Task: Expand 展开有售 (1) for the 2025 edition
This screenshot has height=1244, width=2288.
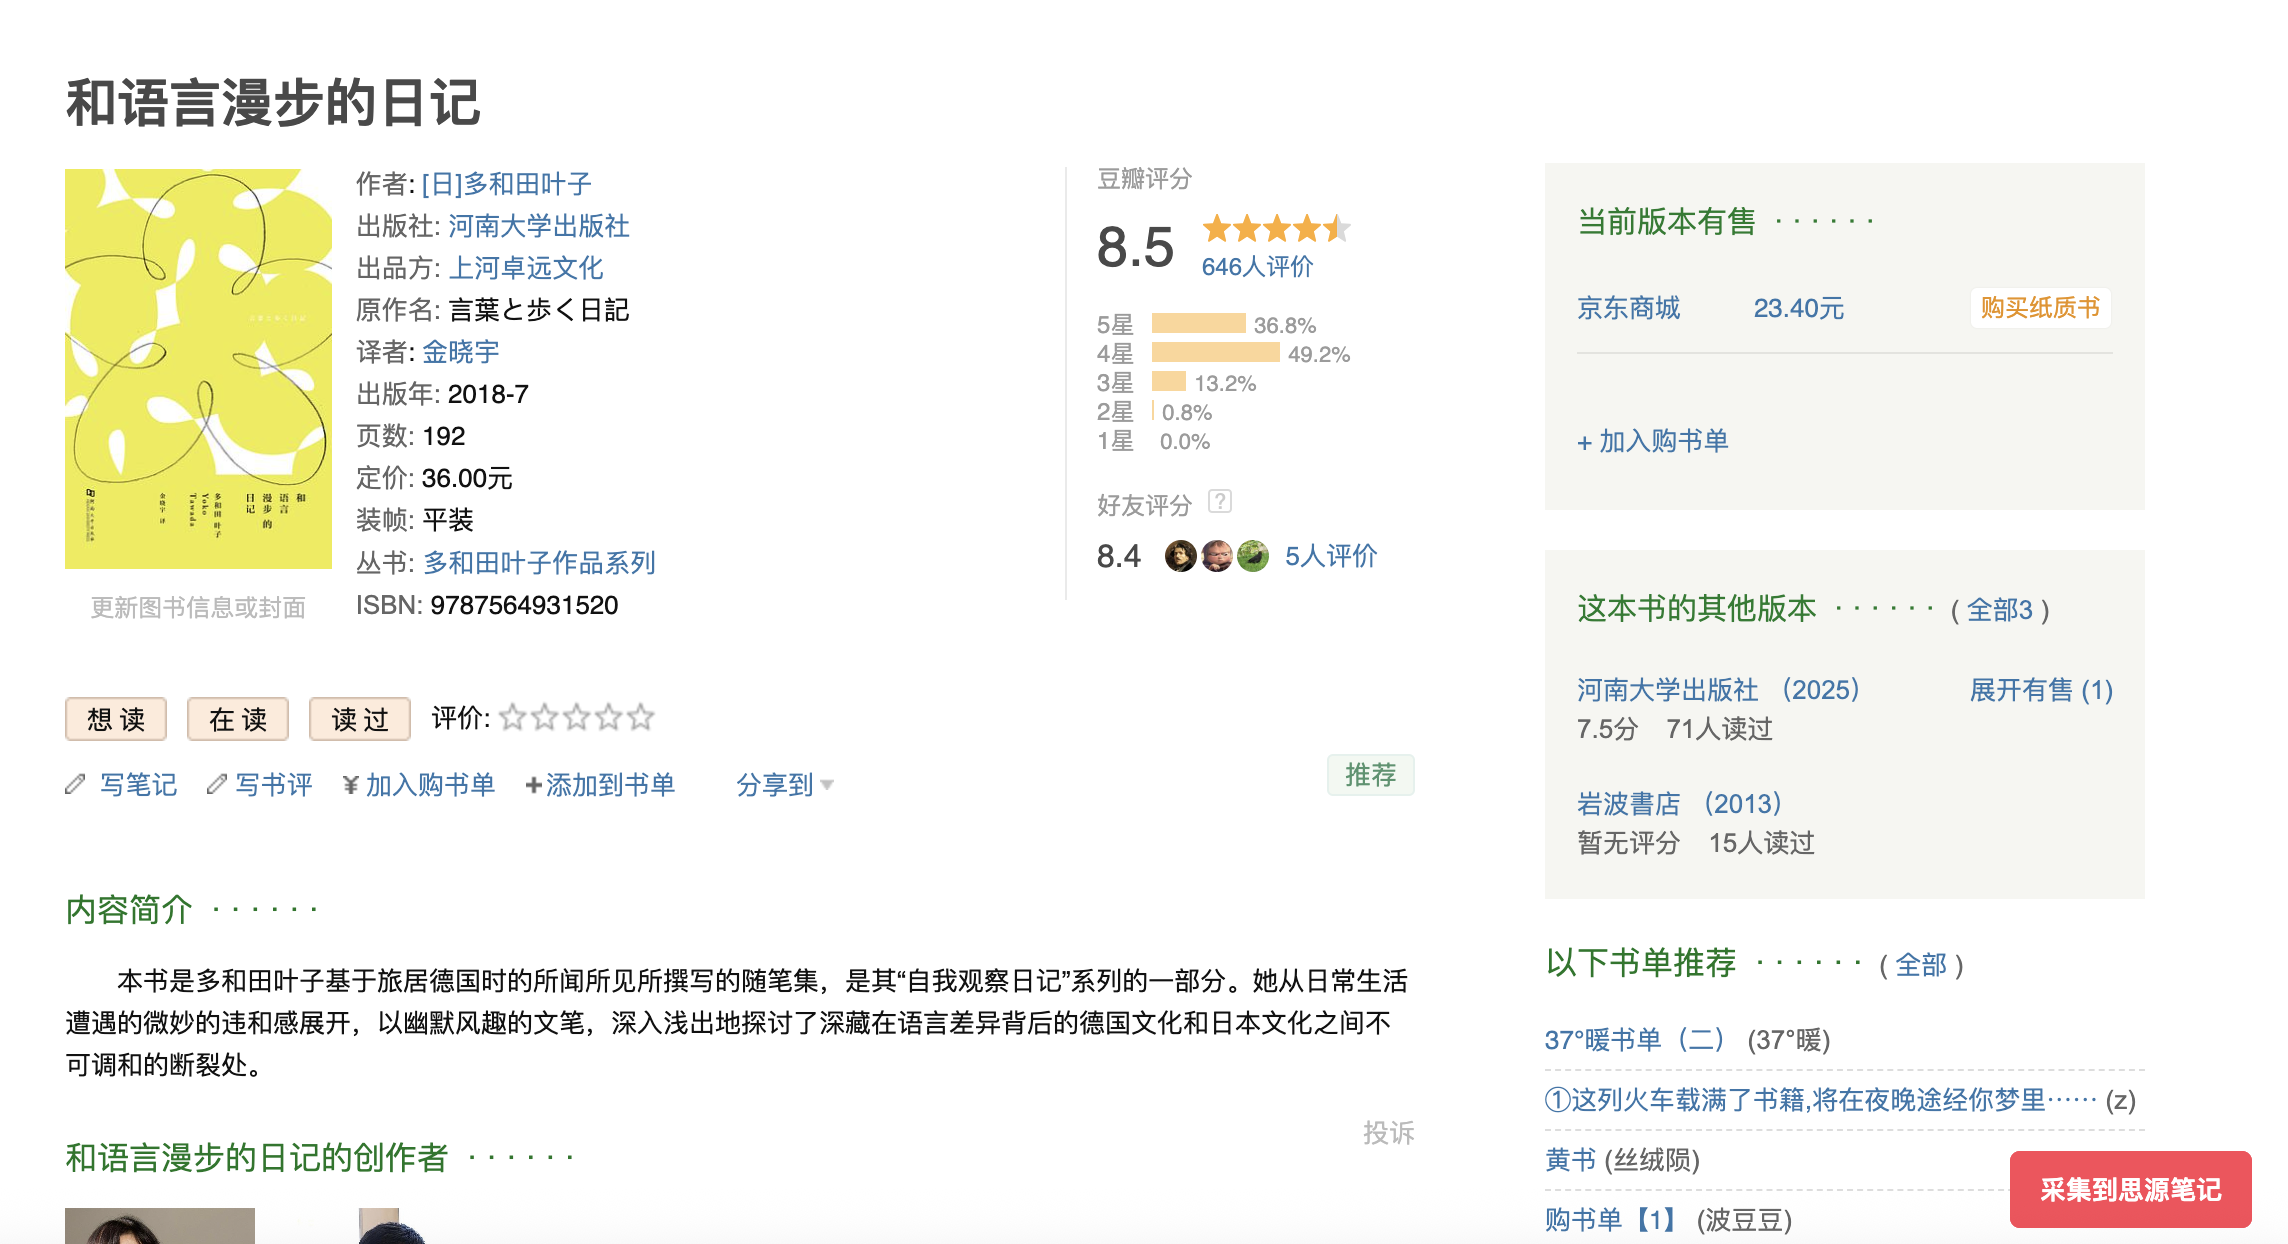Action: point(2040,690)
